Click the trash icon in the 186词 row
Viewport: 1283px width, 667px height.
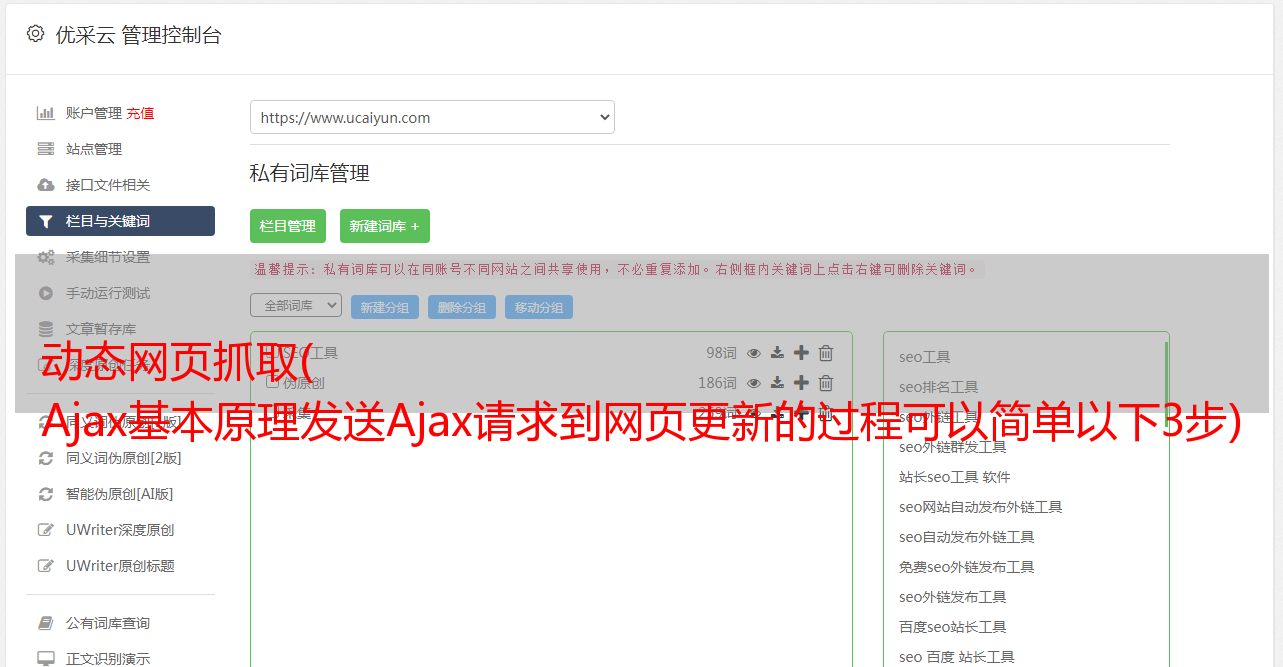(x=826, y=383)
